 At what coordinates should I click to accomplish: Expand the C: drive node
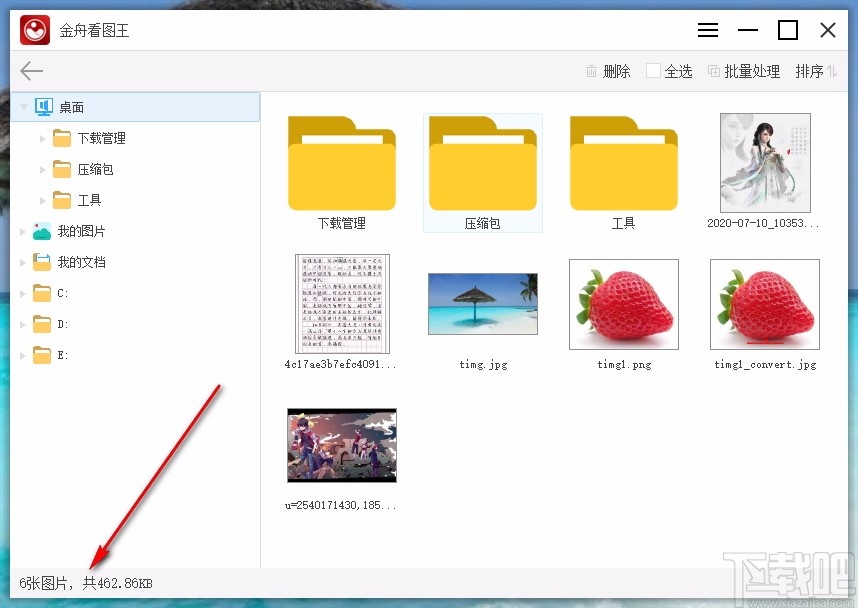tap(22, 293)
